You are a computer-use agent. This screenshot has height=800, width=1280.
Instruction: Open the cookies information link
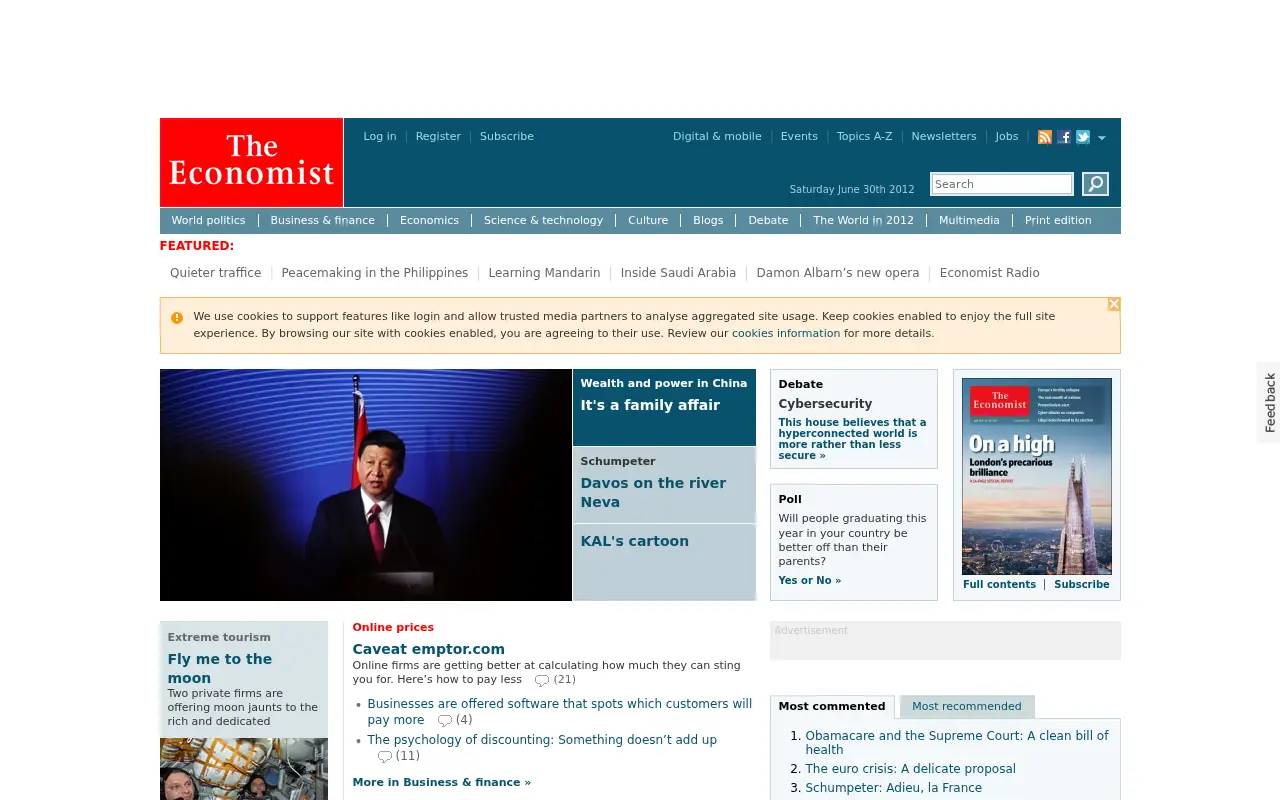point(786,334)
